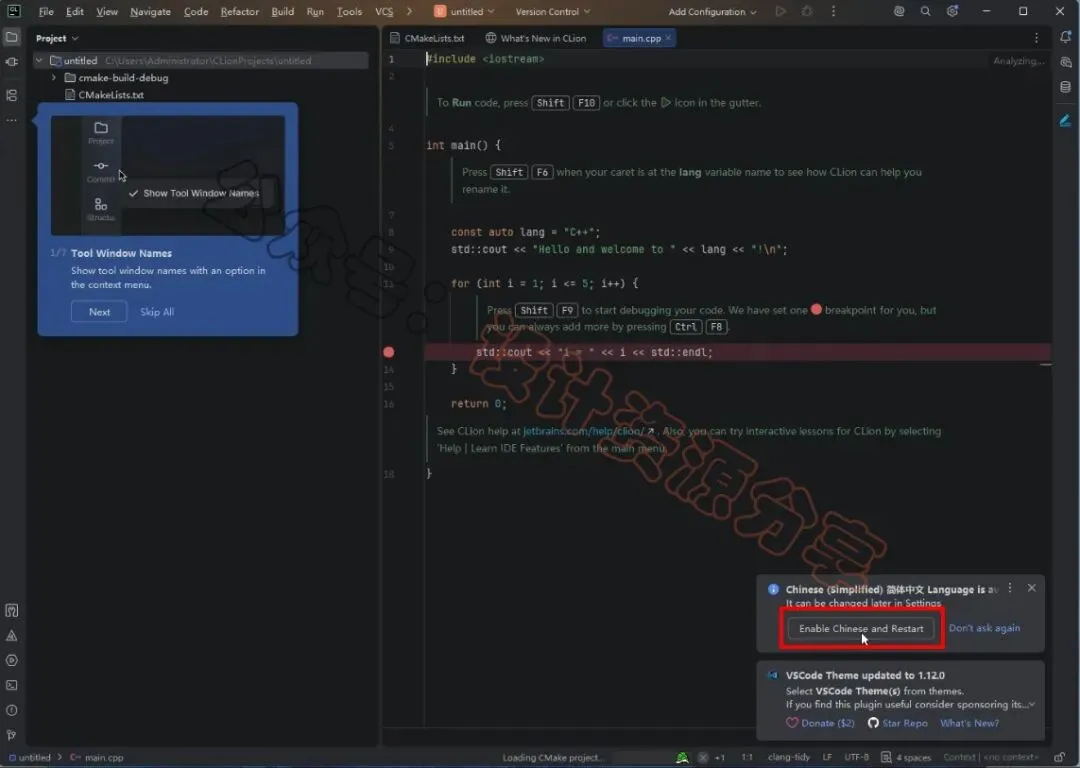This screenshot has width=1080, height=768.
Task: Expand the VSCode Theme notification text
Action: click(x=1031, y=705)
